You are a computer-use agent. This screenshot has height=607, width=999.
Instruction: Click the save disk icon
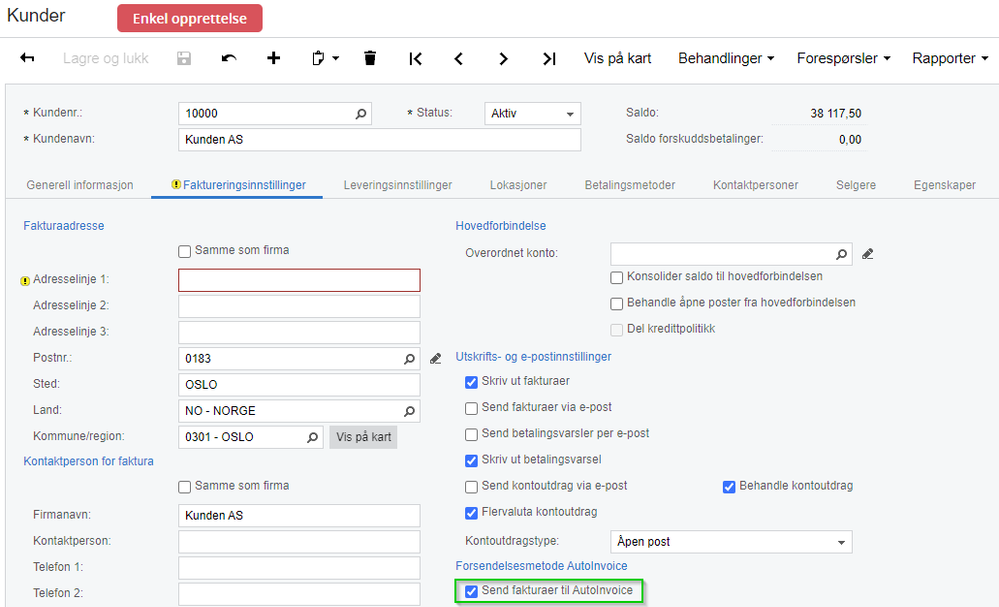coord(184,58)
